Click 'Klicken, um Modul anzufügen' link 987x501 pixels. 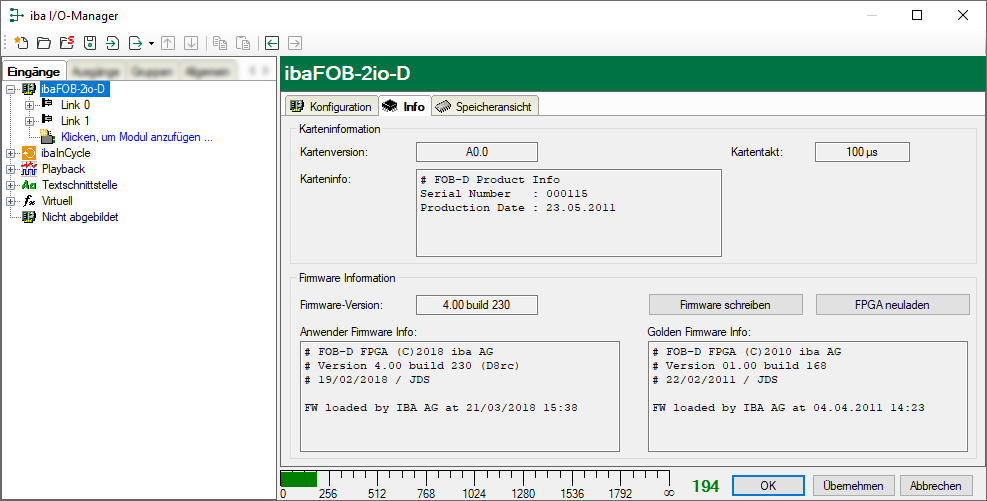point(136,137)
